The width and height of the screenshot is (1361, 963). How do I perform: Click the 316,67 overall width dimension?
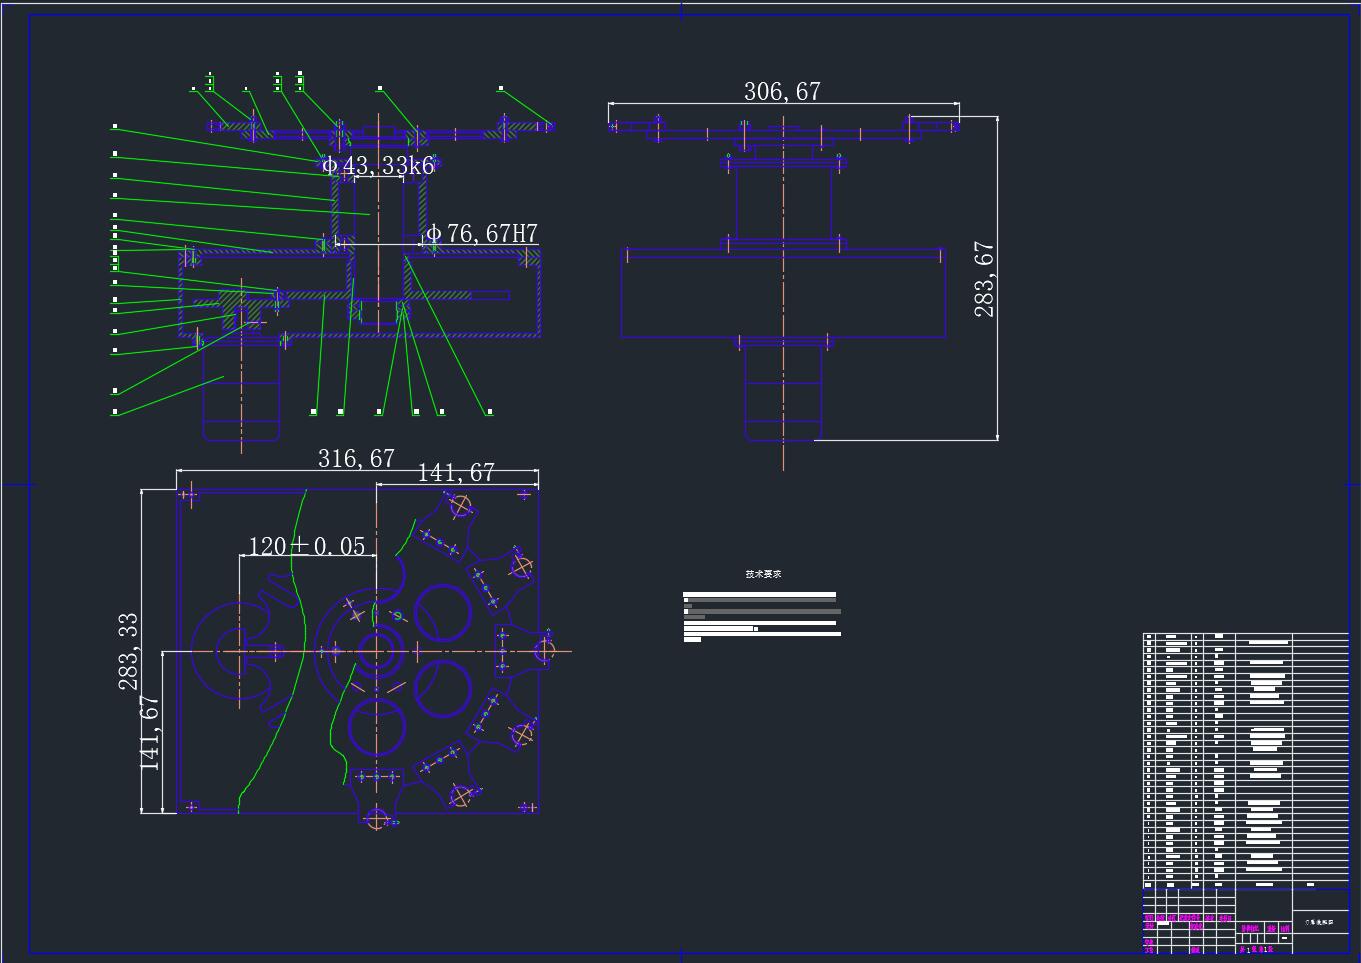(x=356, y=459)
